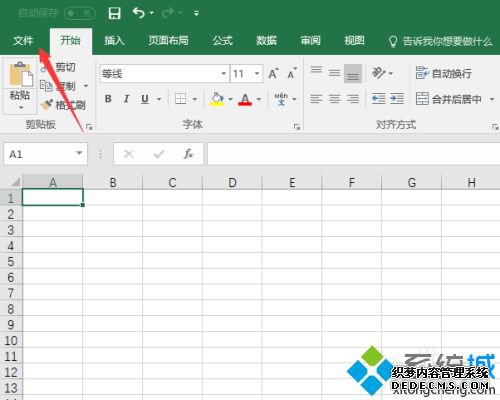500x400 pixels.
Task: Click the Redo arrow icon
Action: (x=168, y=13)
